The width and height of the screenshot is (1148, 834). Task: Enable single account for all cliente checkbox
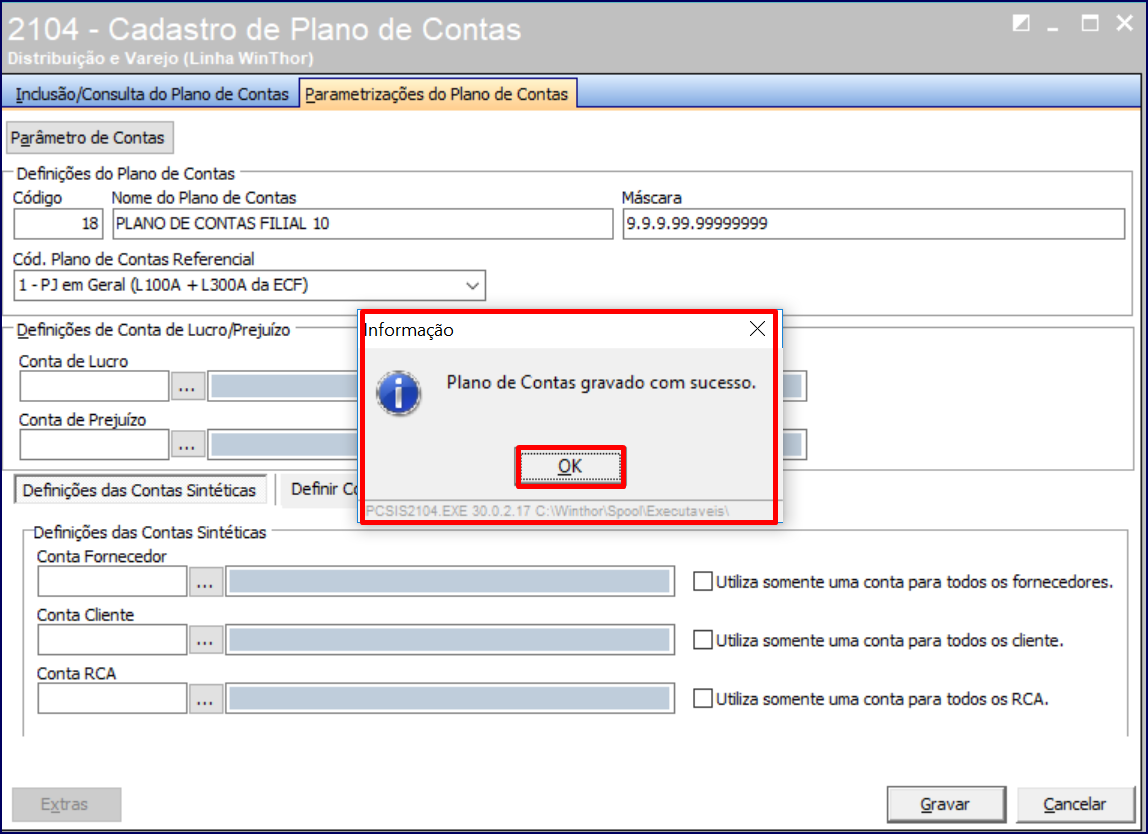coord(703,640)
